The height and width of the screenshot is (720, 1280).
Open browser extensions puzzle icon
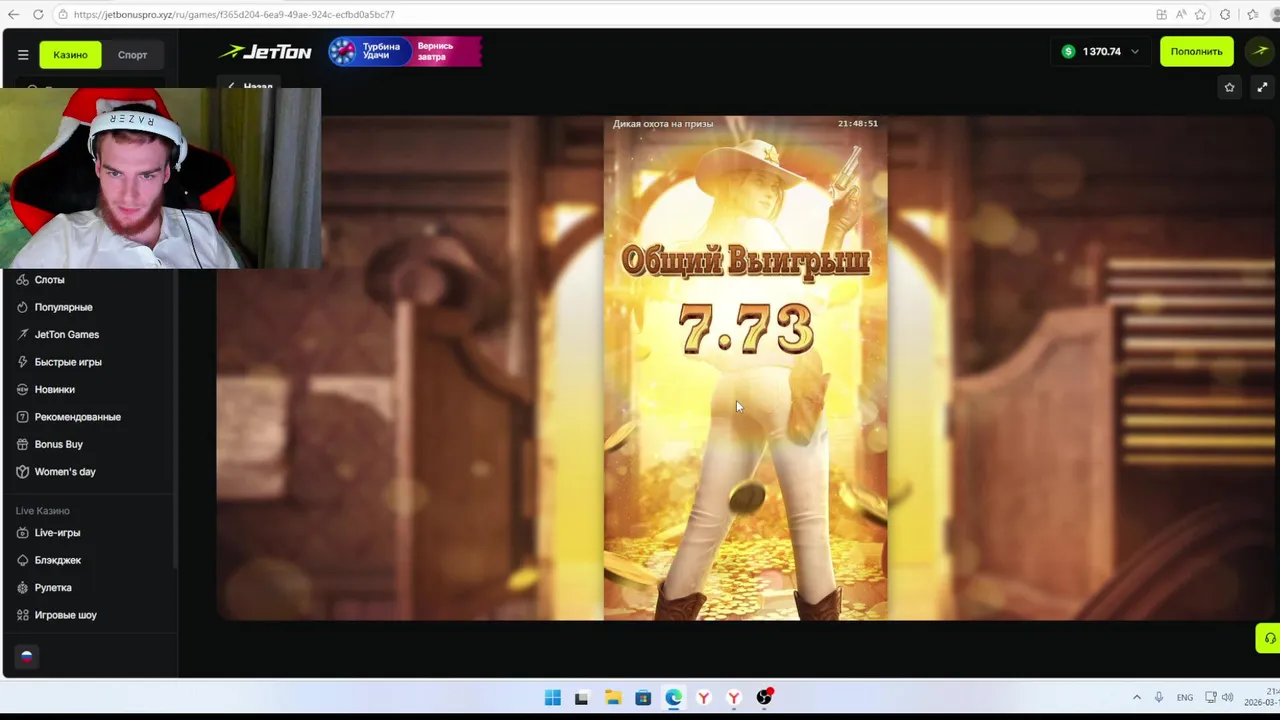pyautogui.click(x=1225, y=14)
